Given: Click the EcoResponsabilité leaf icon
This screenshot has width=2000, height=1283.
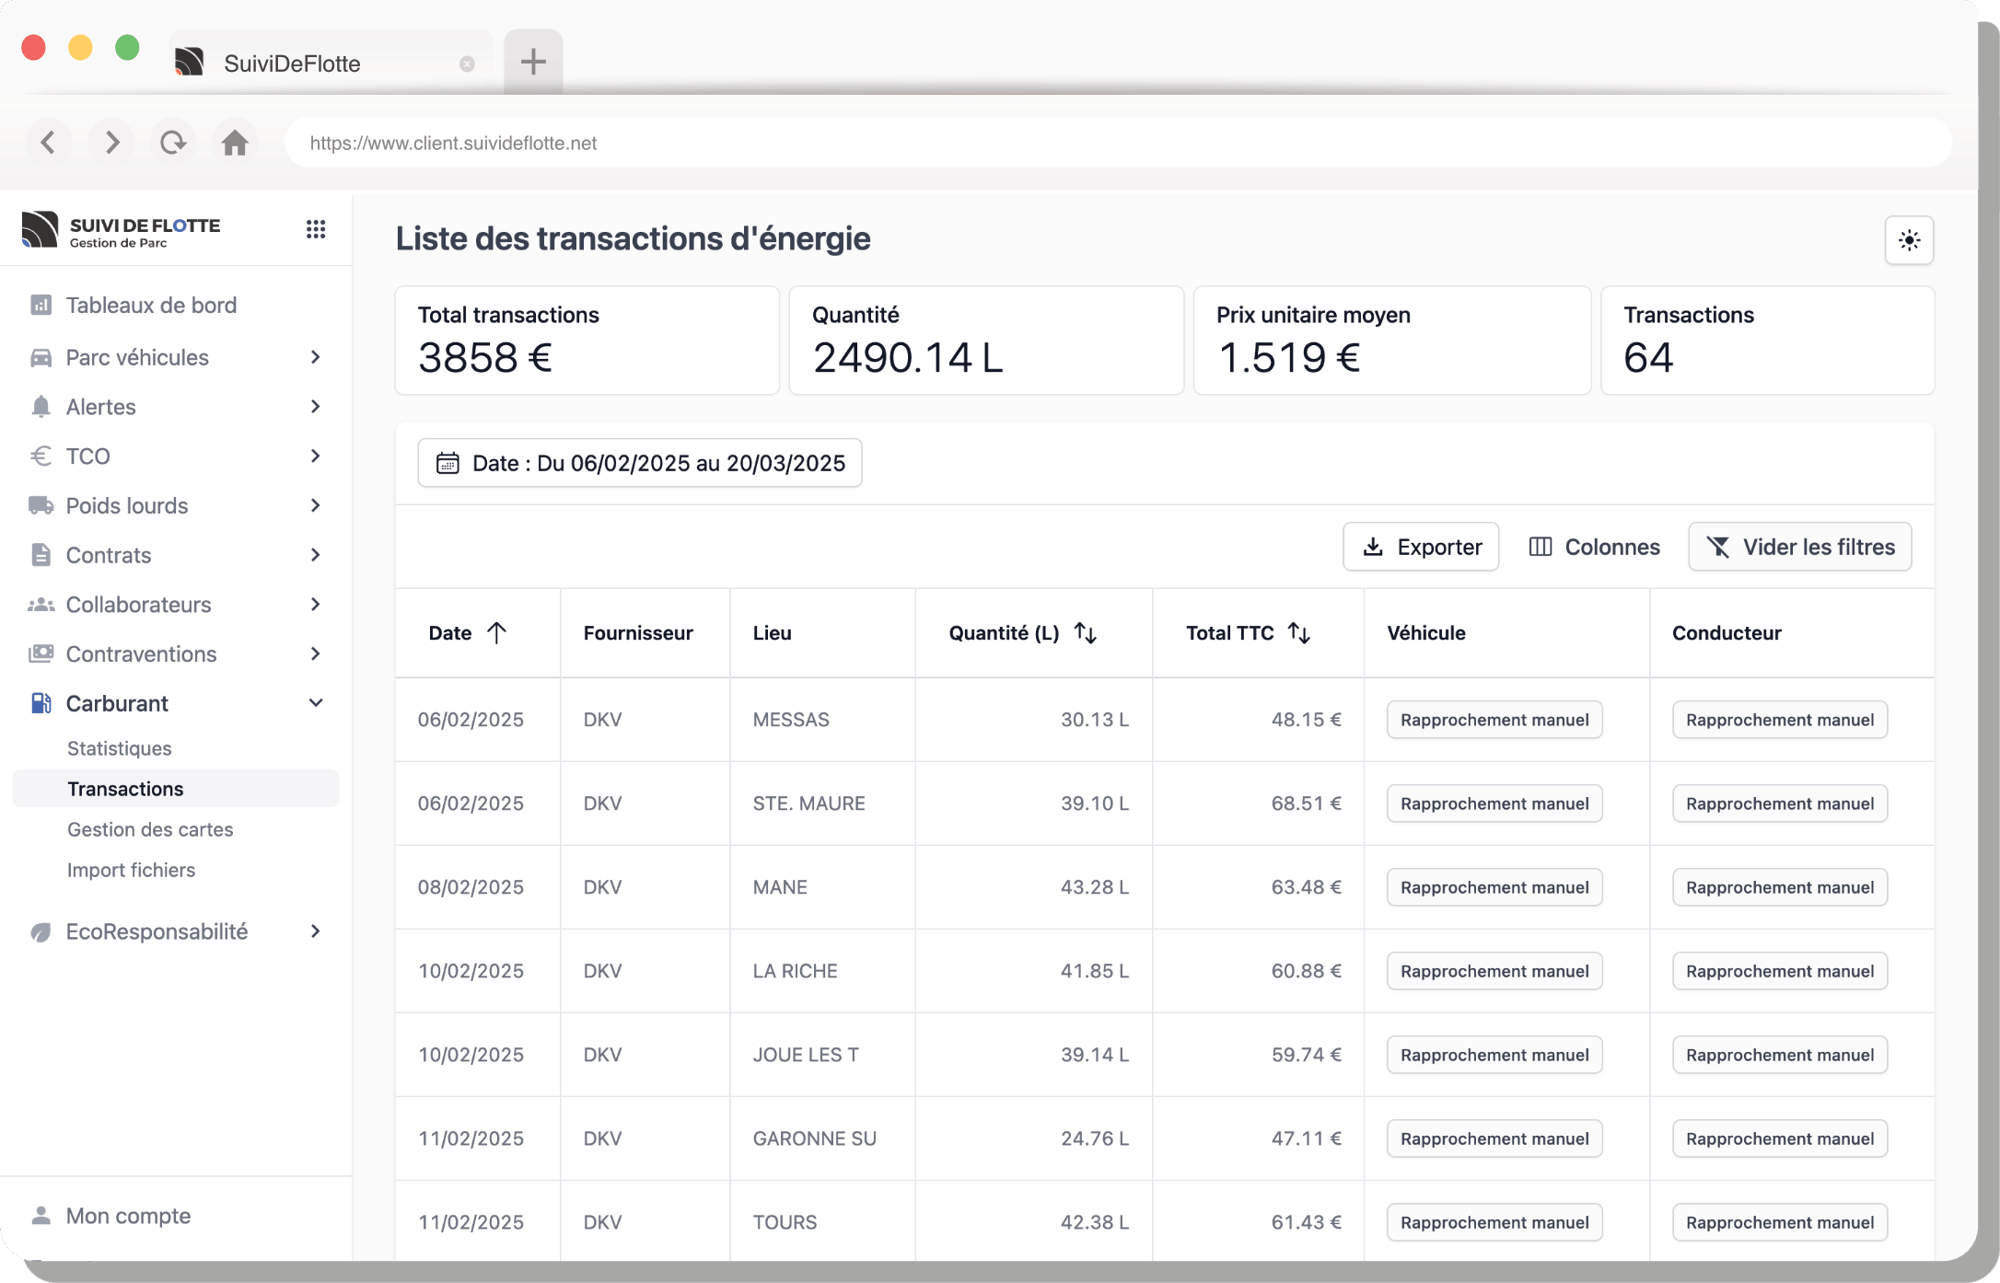Looking at the screenshot, I should pos(41,932).
